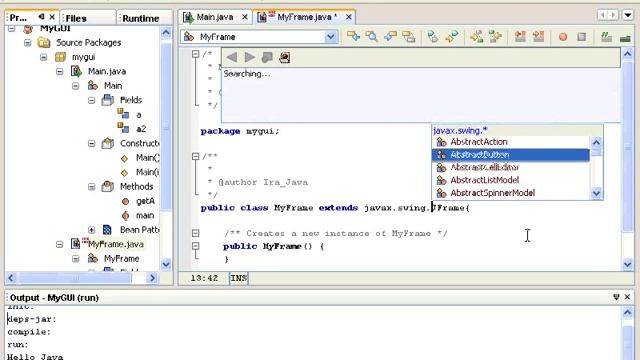Image resolution: width=640 pixels, height=360 pixels.
Task: Click package mygui line in editor
Action: tap(240, 131)
